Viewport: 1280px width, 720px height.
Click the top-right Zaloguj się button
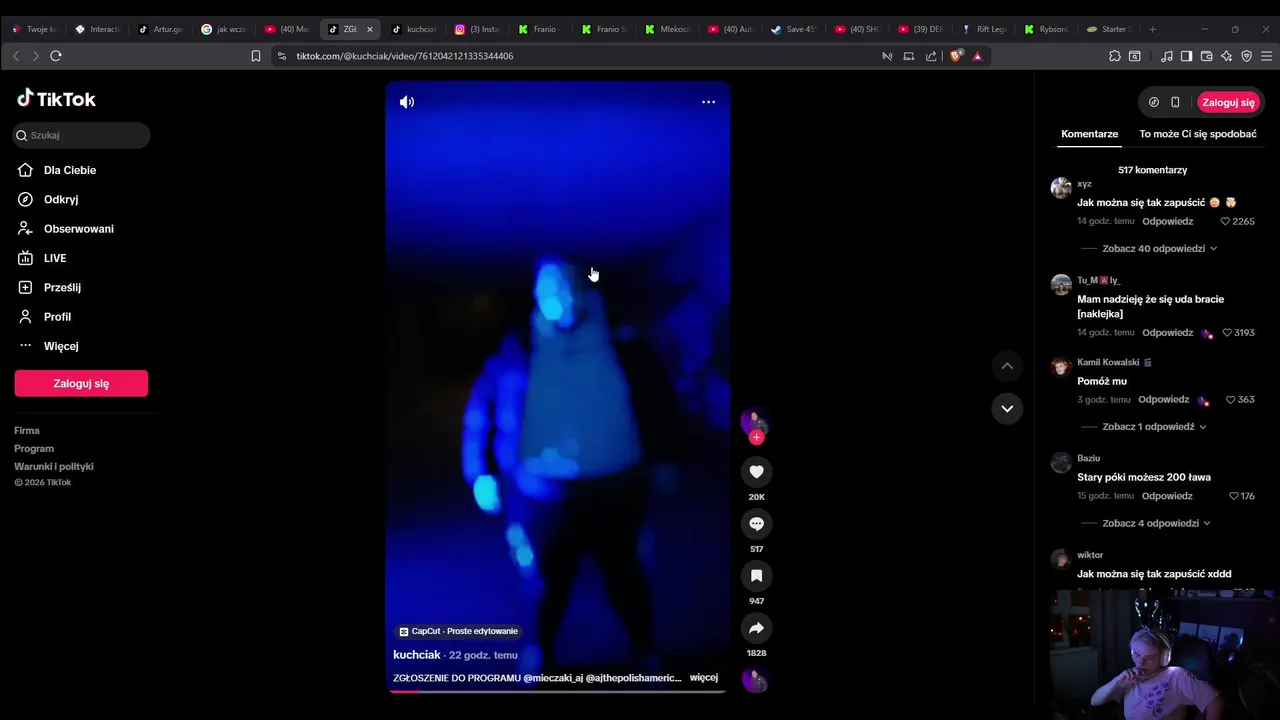click(x=1228, y=102)
